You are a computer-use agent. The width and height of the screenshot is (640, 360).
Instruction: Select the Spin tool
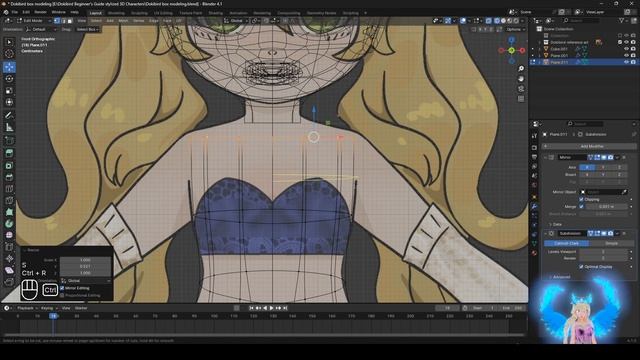9,223
